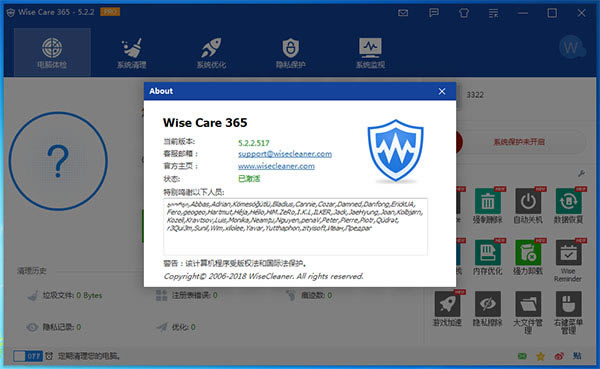Click the wrench settings icon above tools
This screenshot has height=369, width=600.
coord(581,174)
